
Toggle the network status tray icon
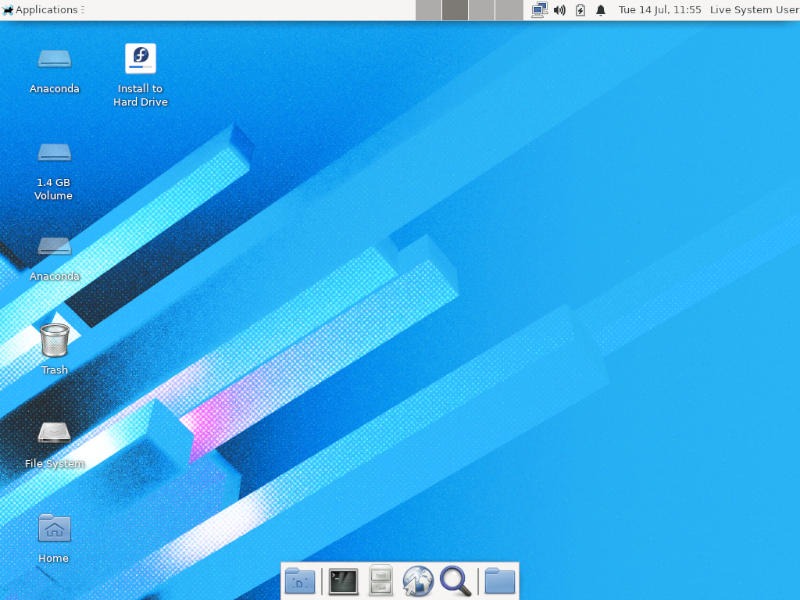(x=538, y=11)
